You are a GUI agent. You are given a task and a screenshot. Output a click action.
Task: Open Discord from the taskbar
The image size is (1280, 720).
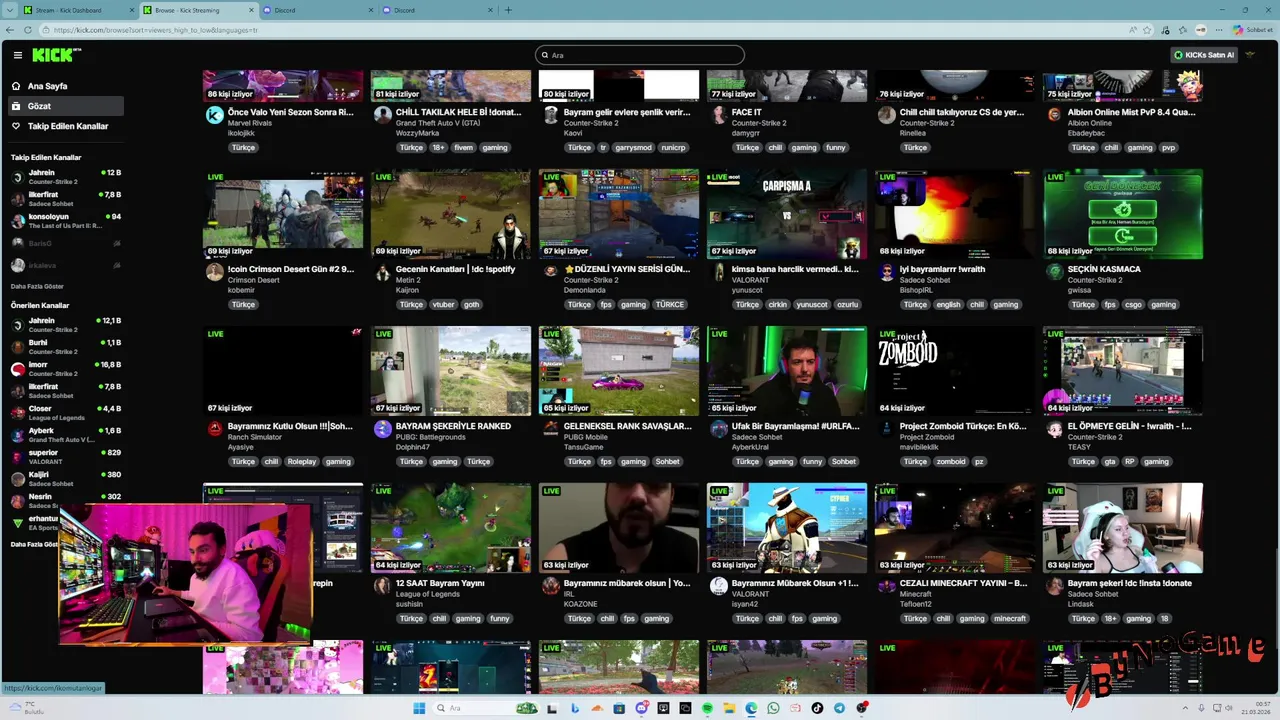click(x=642, y=708)
